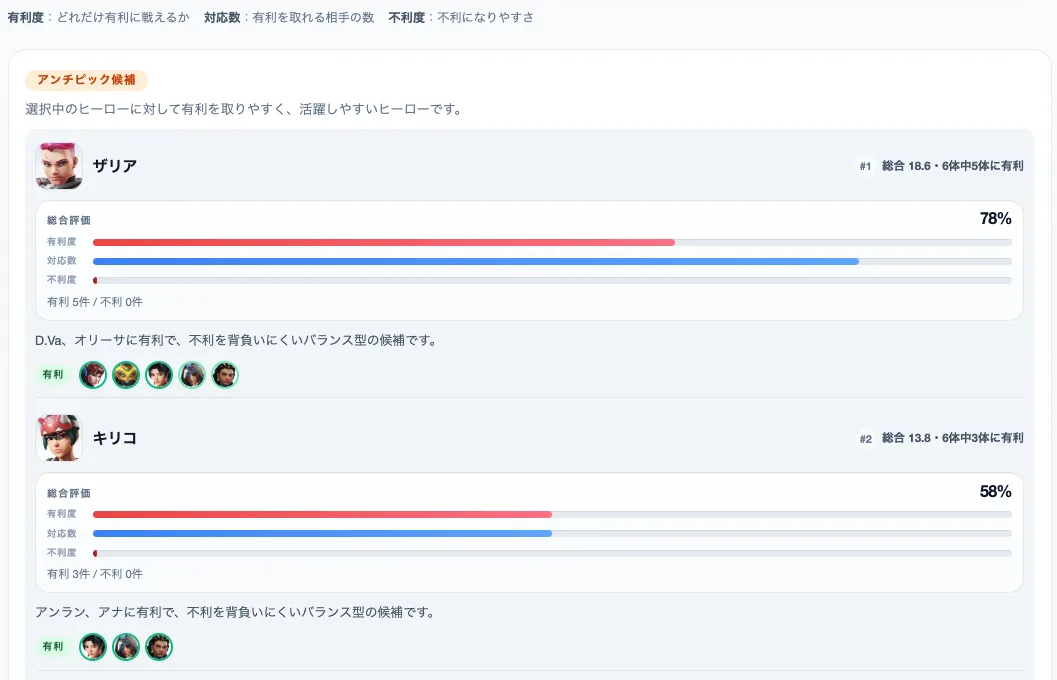This screenshot has width=1057, height=680.
Task: Click the オリーサ icon under ザリア
Action: pyautogui.click(x=125, y=374)
